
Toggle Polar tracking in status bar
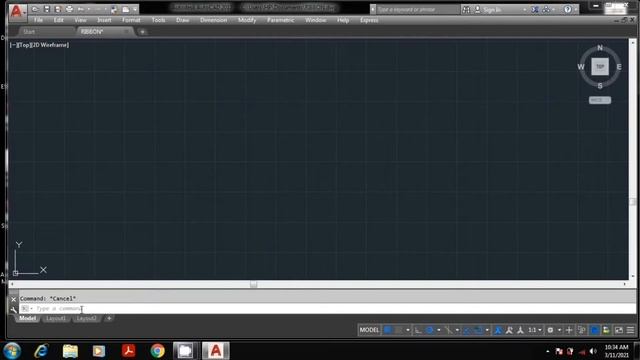click(429, 330)
